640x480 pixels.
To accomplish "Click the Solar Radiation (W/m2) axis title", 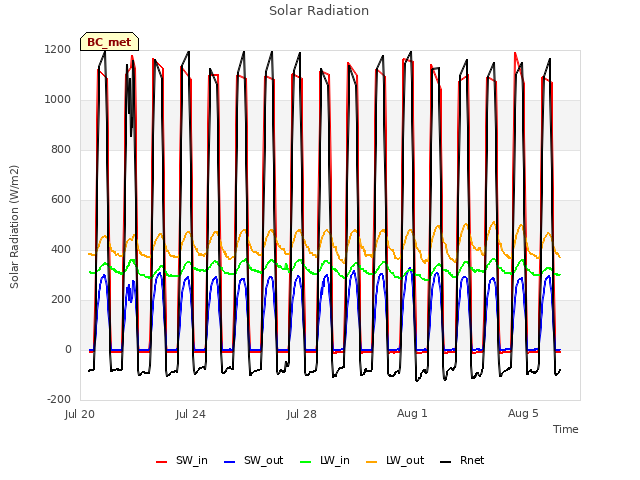I will click(14, 227).
